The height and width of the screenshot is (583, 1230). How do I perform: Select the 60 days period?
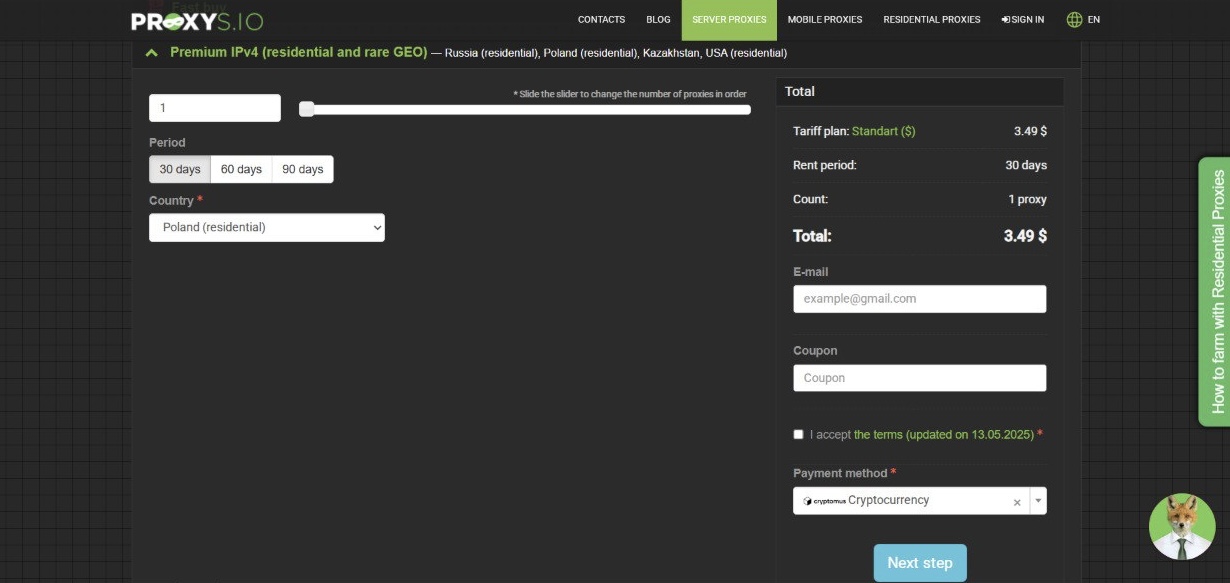tap(241, 169)
